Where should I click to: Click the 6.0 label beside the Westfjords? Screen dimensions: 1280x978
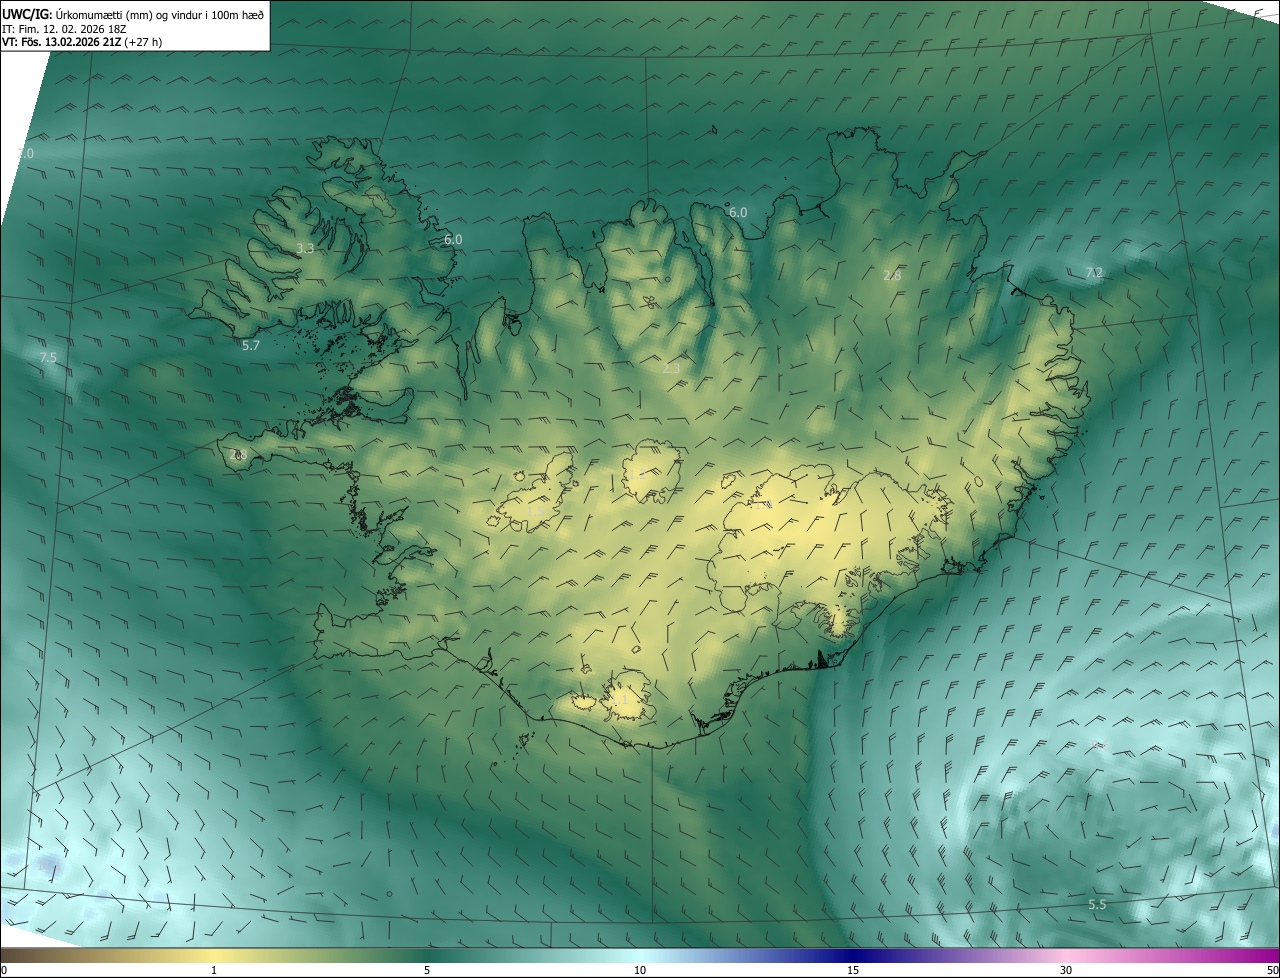[453, 239]
